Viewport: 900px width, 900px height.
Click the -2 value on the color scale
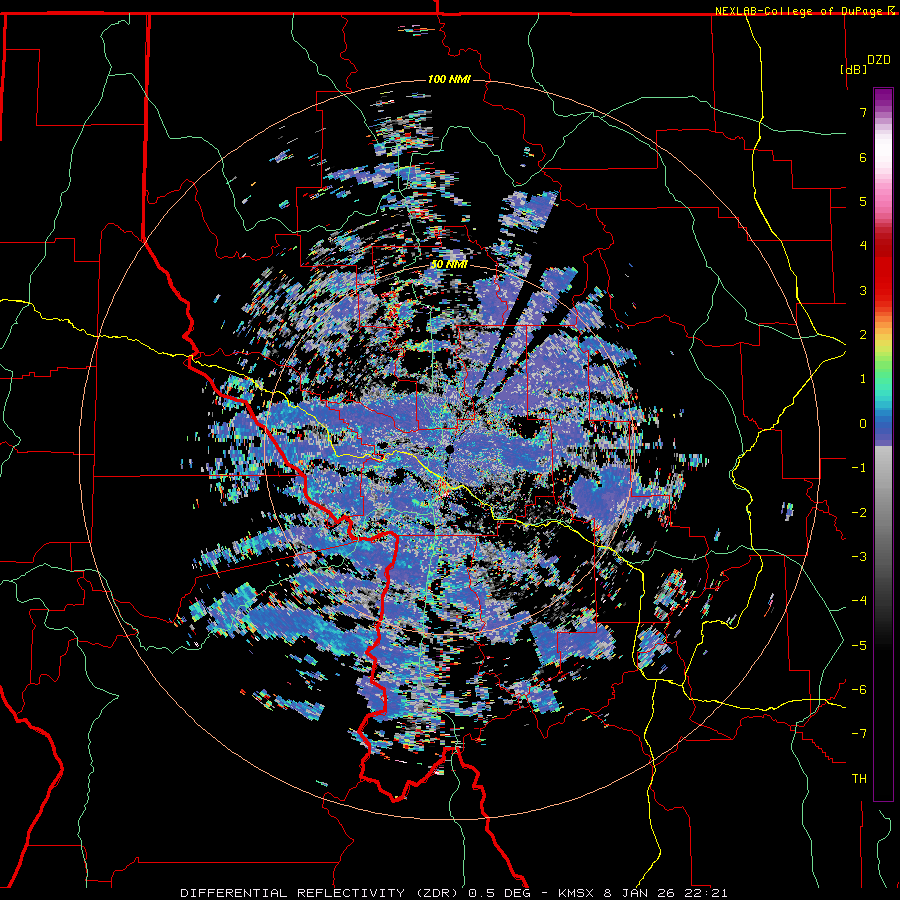tap(859, 513)
